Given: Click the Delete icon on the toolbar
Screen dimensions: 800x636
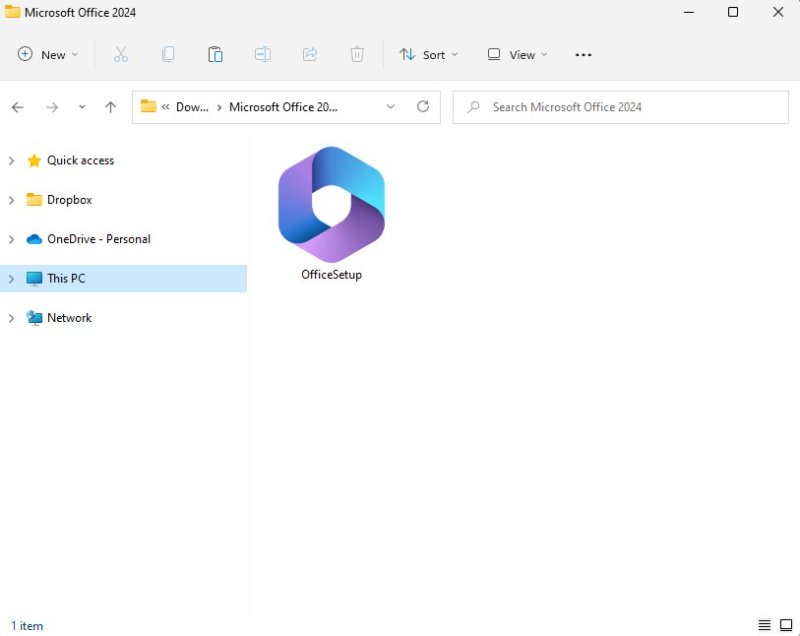Looking at the screenshot, I should (x=357, y=54).
